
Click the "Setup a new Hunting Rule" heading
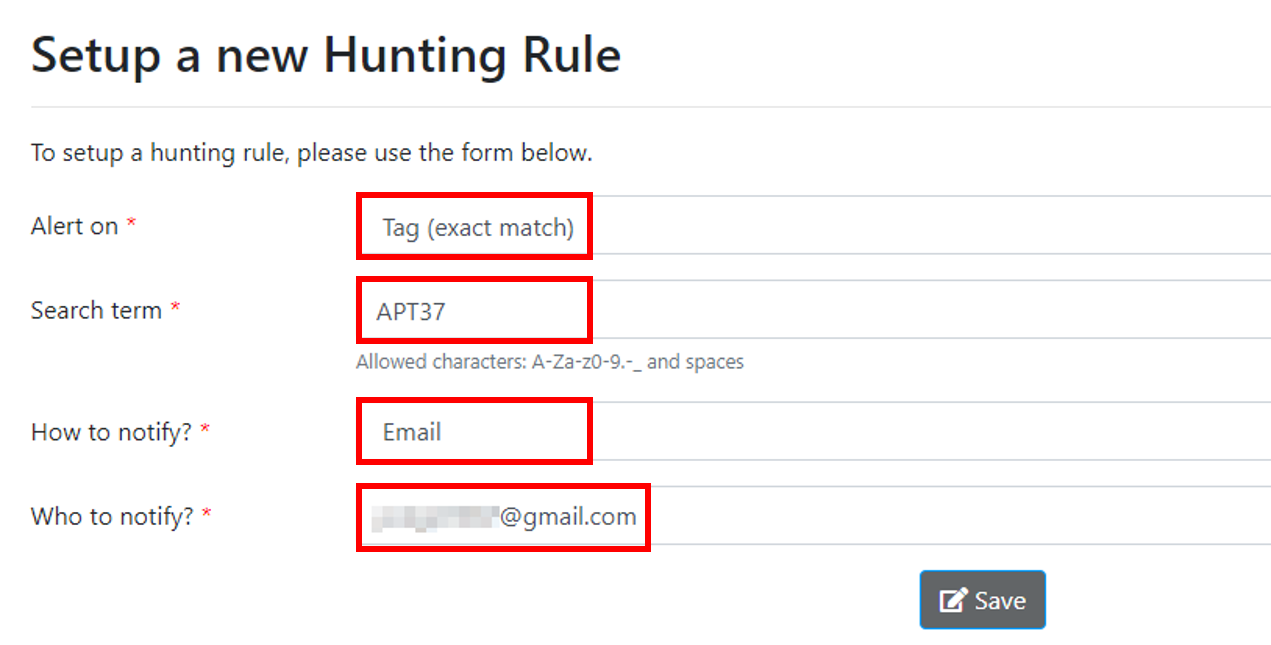(x=326, y=55)
